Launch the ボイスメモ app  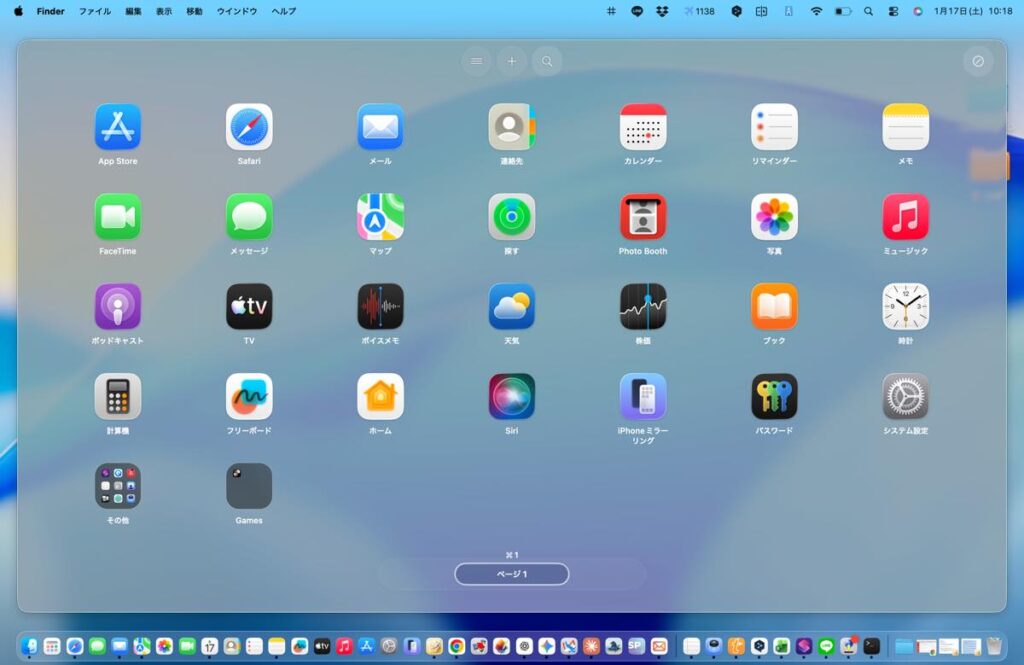(380, 307)
